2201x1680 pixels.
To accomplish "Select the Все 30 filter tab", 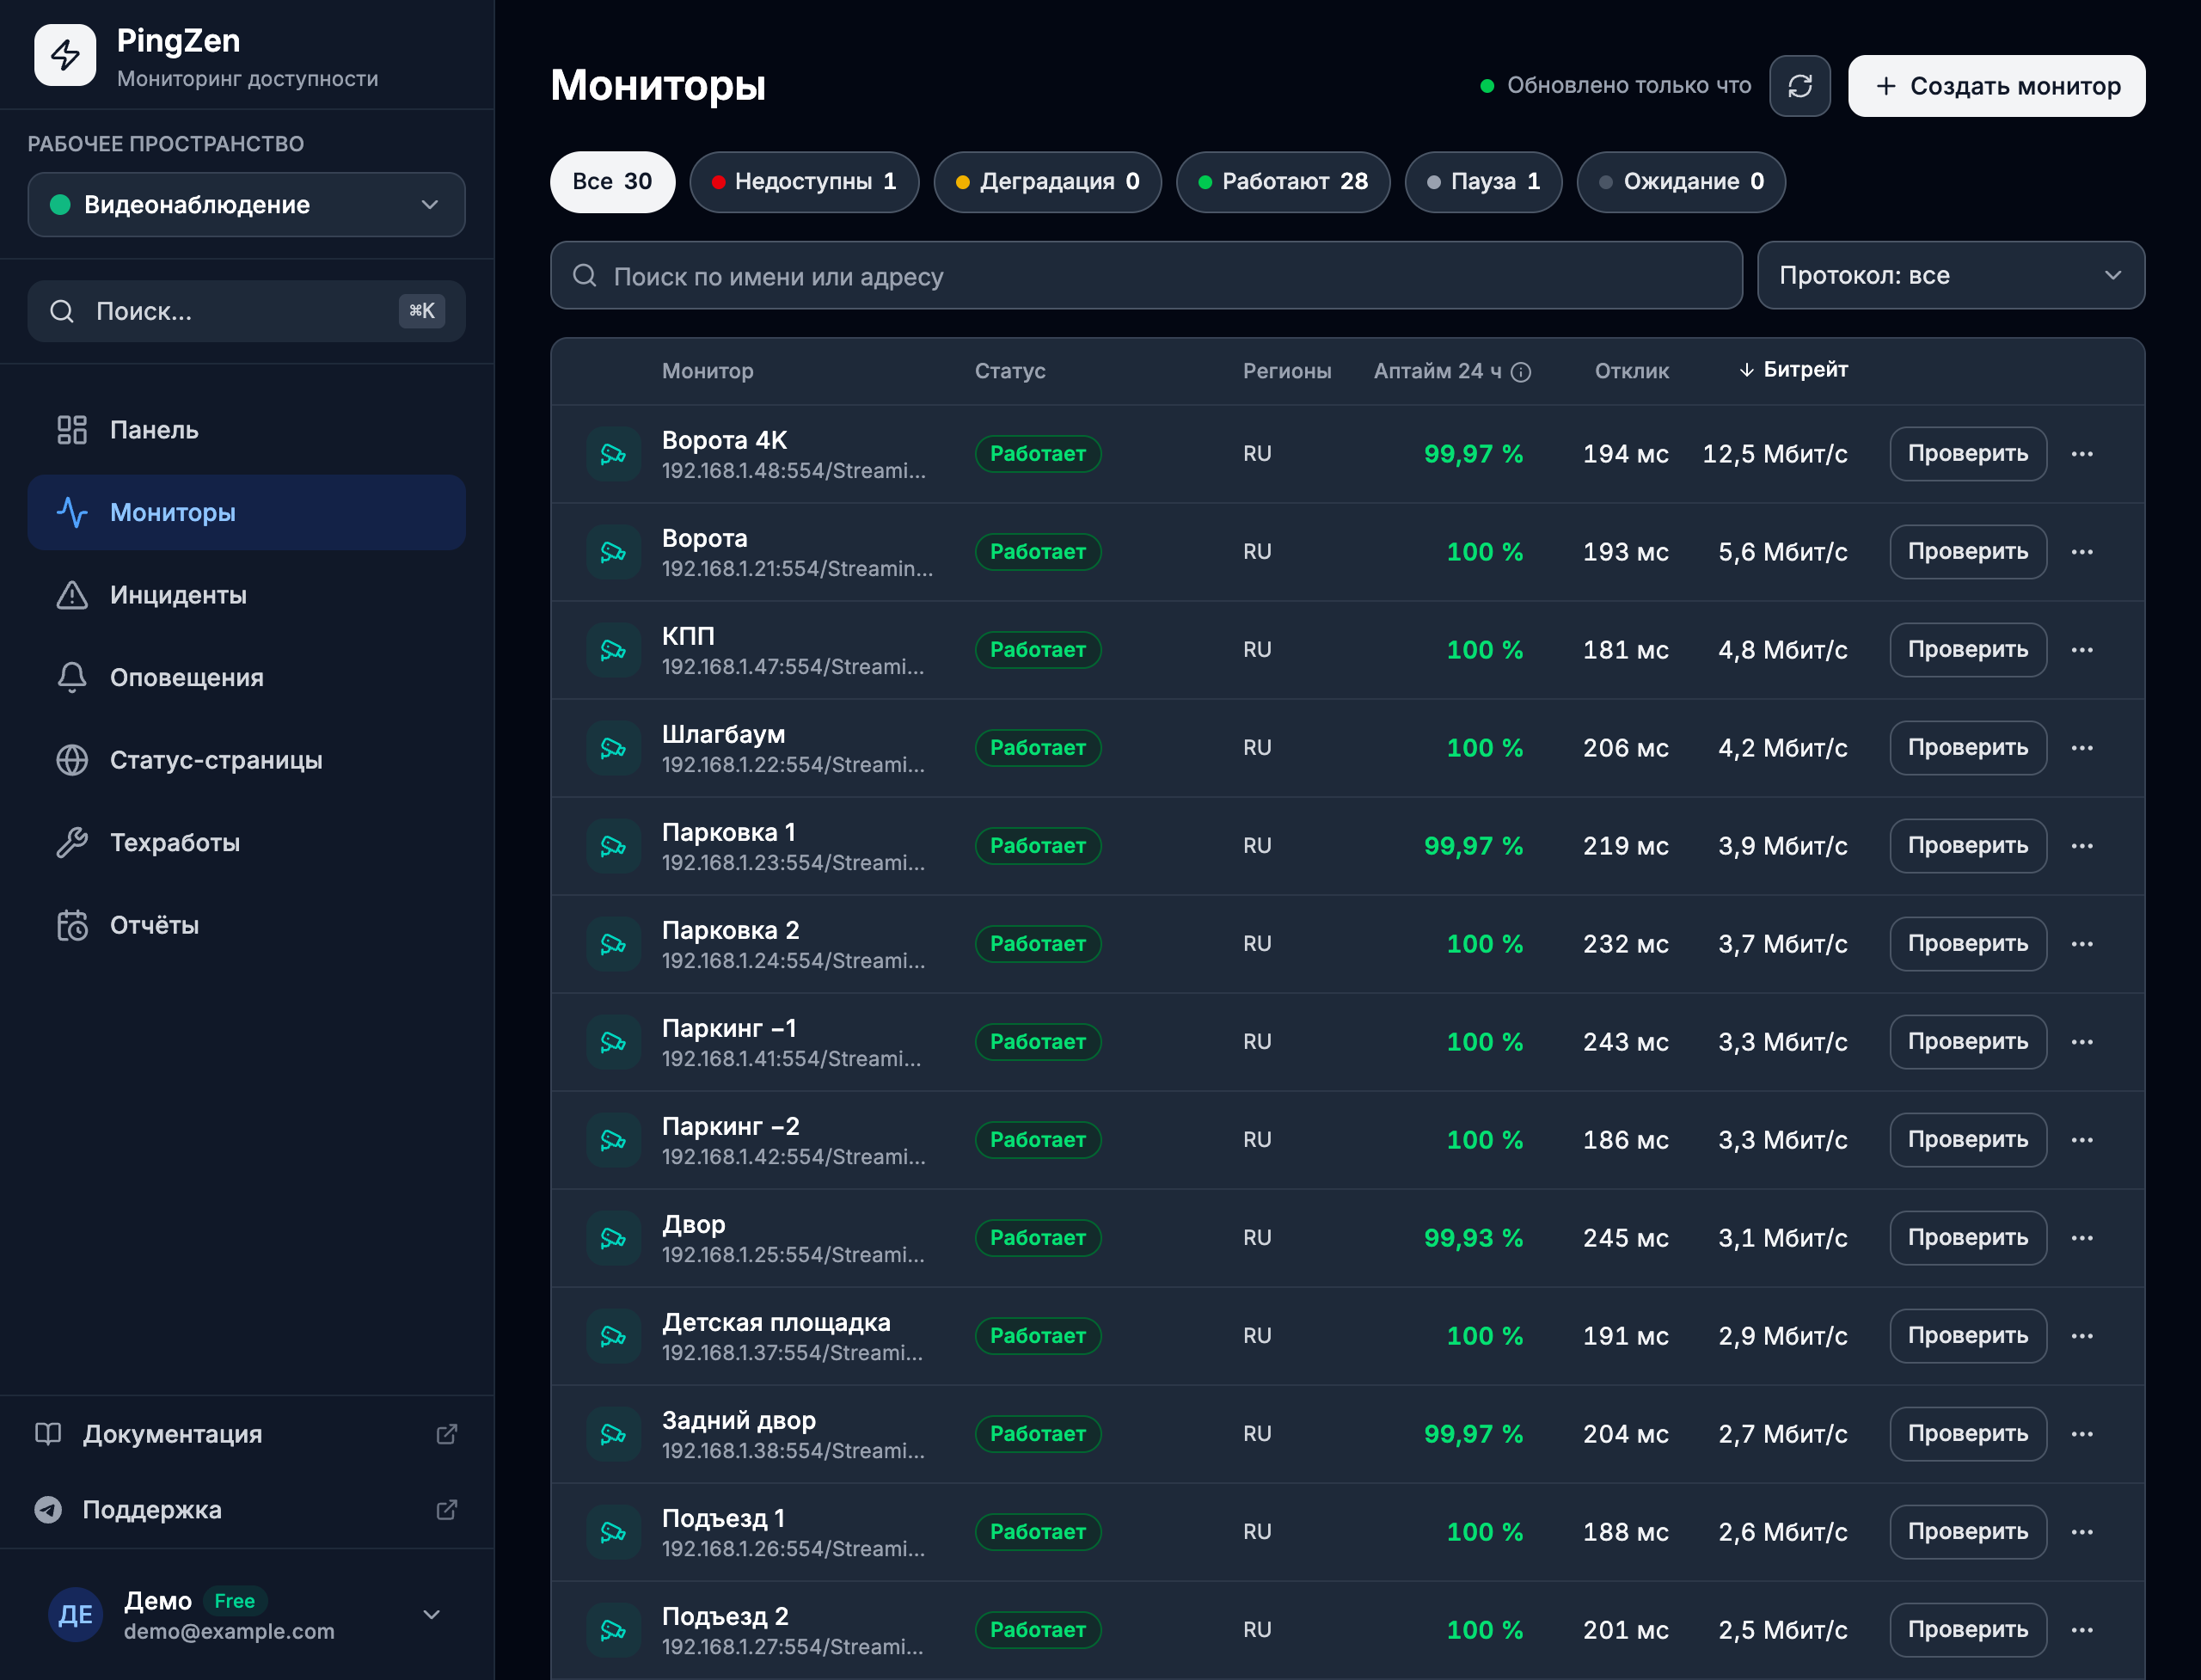I will coord(612,182).
